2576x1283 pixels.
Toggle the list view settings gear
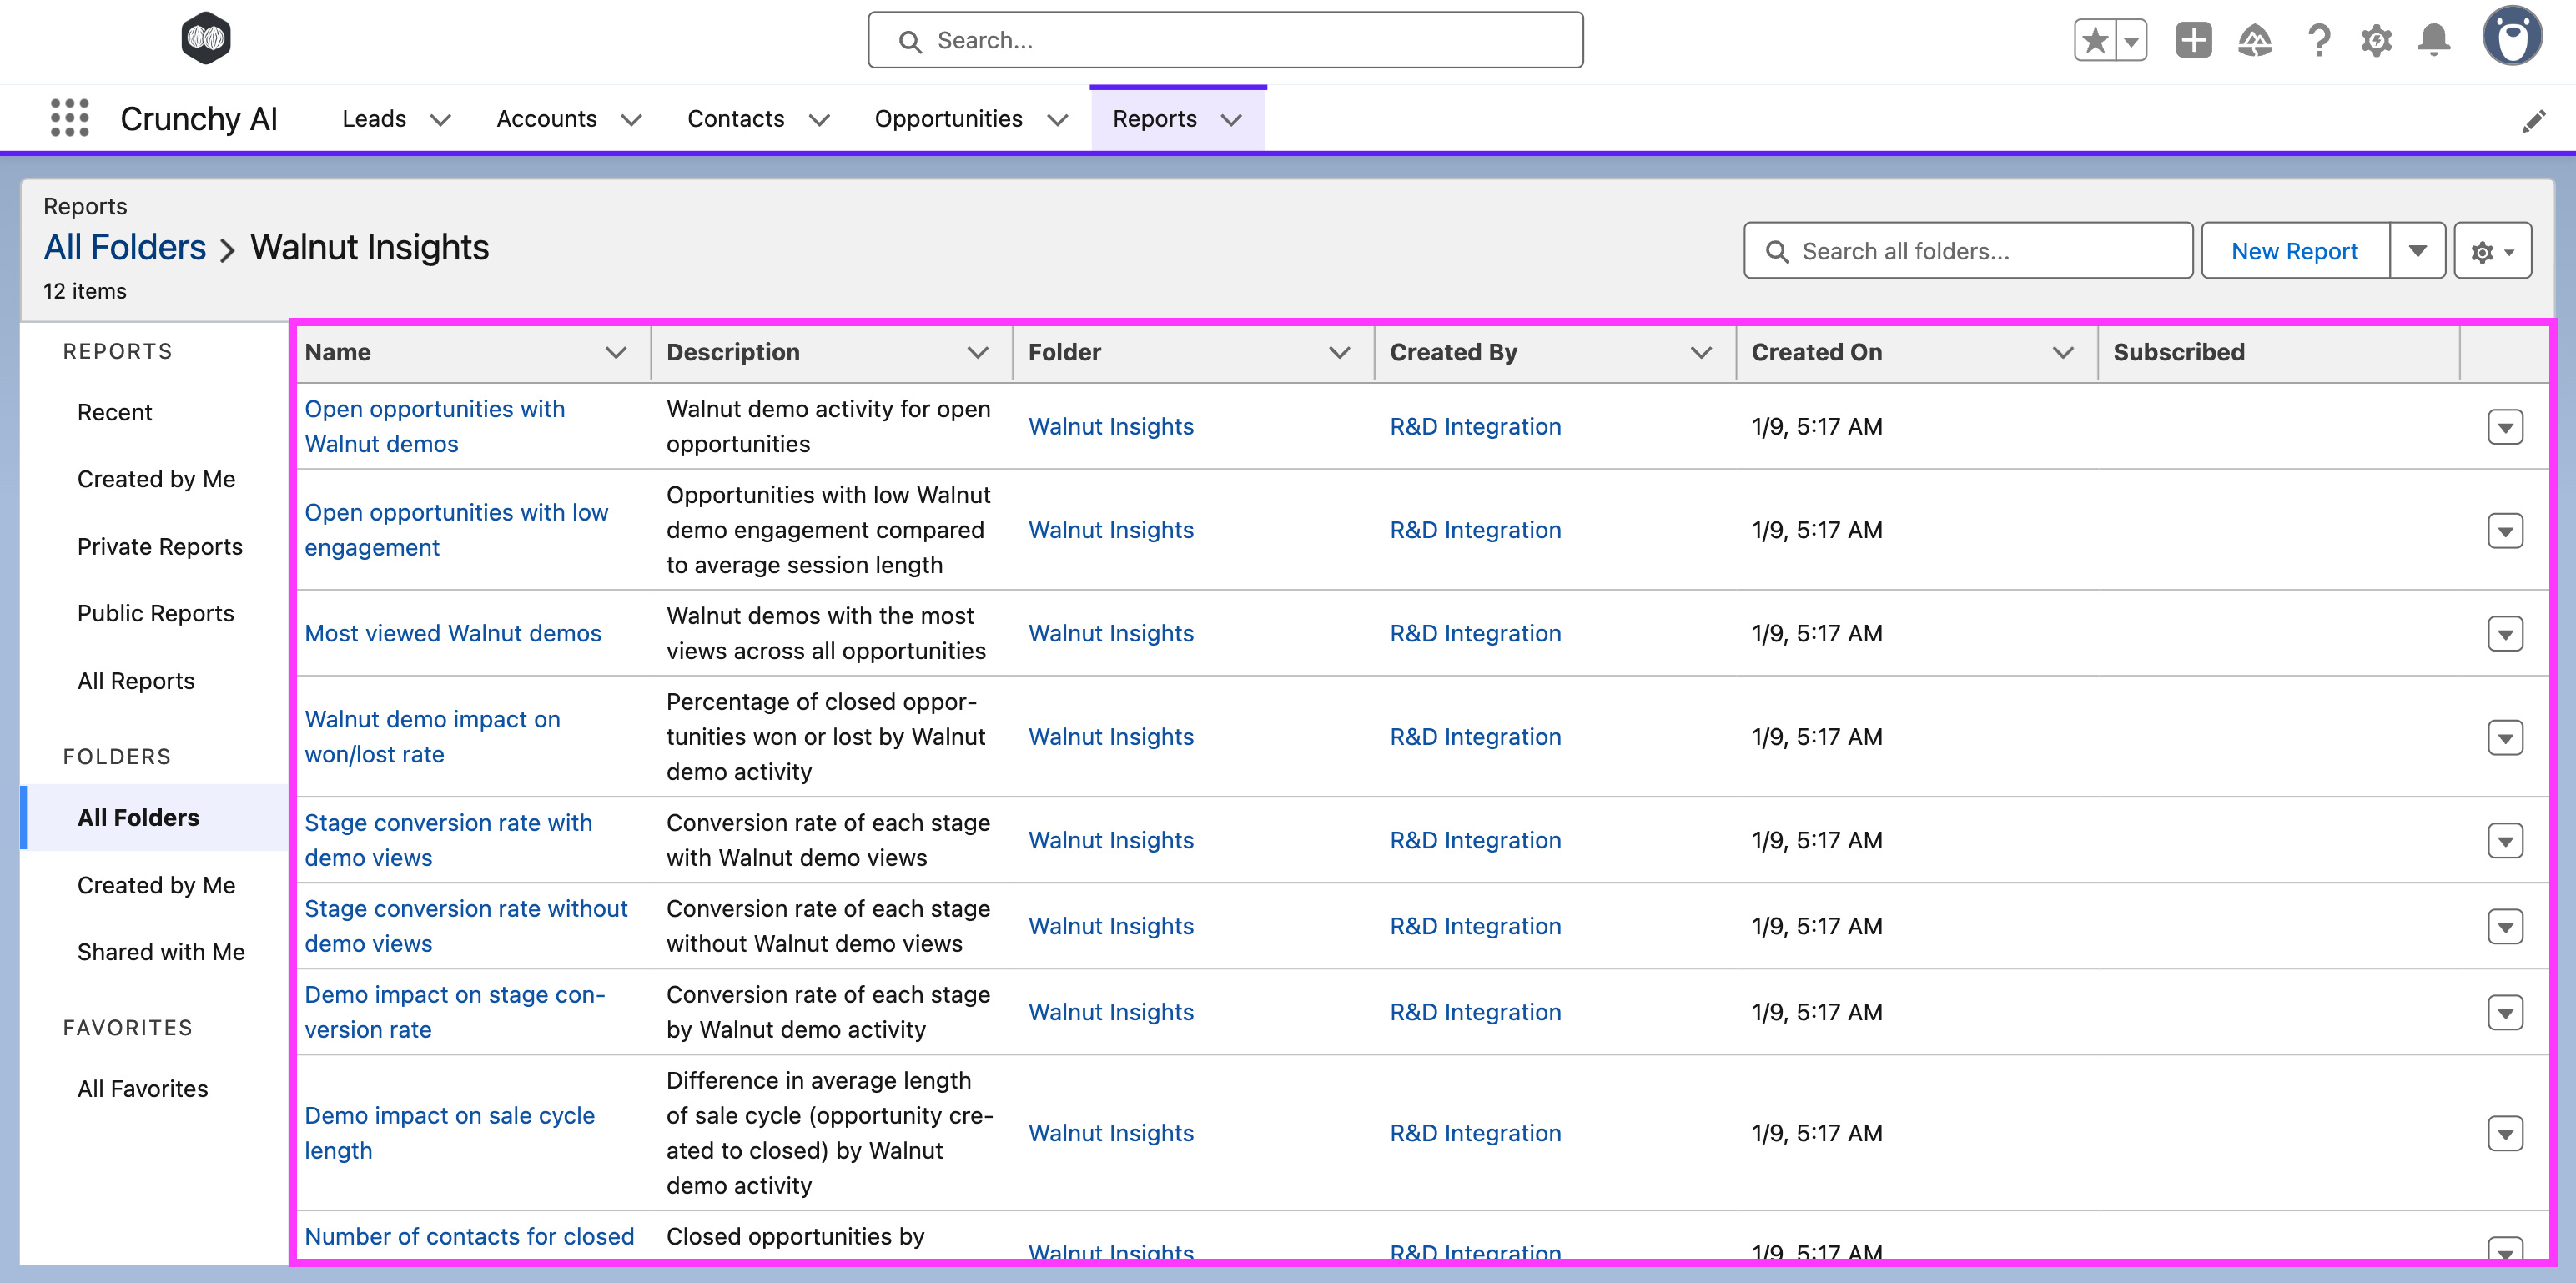pos(2491,250)
